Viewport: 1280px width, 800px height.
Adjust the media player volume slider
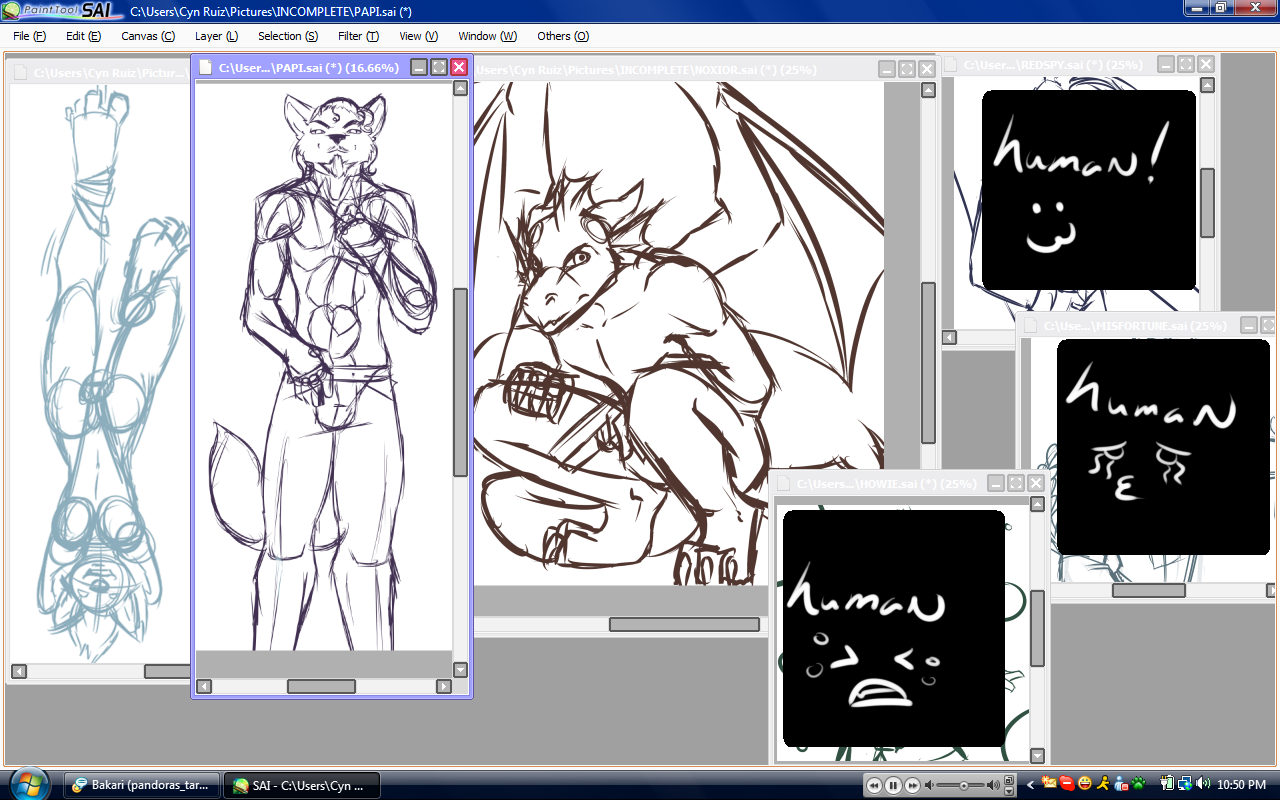click(962, 785)
